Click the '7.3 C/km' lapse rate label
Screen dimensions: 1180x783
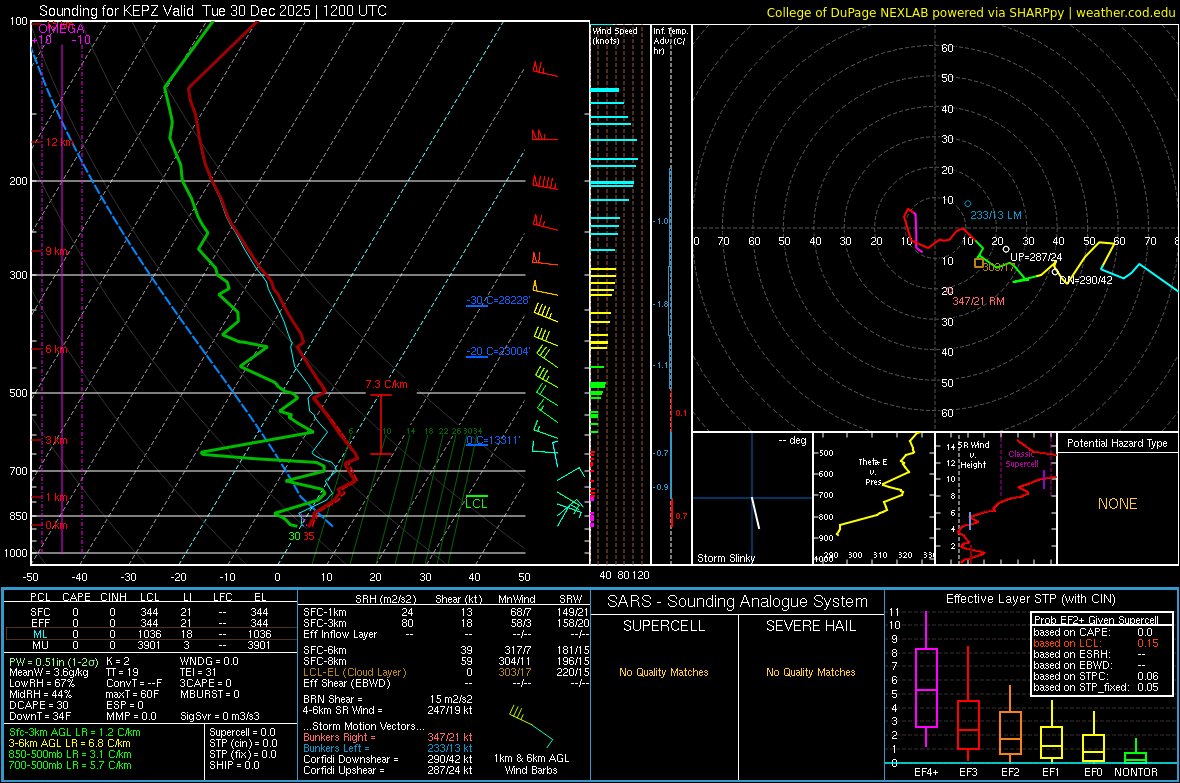(x=387, y=384)
